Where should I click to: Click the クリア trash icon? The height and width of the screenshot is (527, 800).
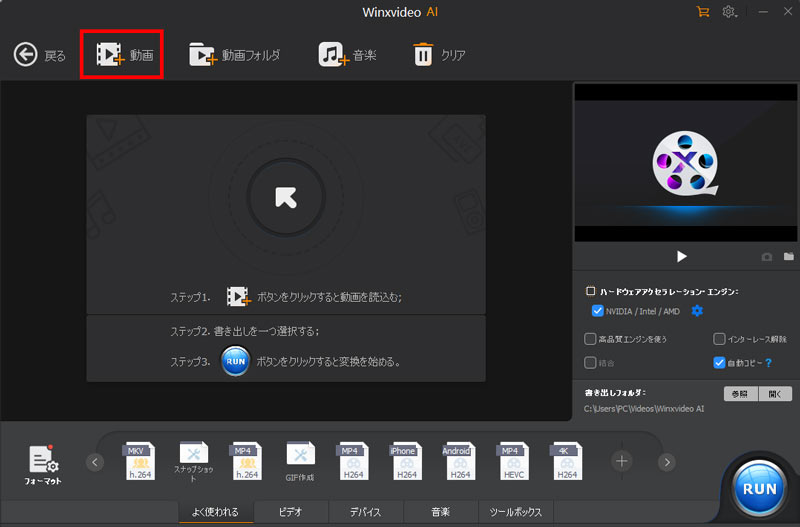pyautogui.click(x=424, y=55)
